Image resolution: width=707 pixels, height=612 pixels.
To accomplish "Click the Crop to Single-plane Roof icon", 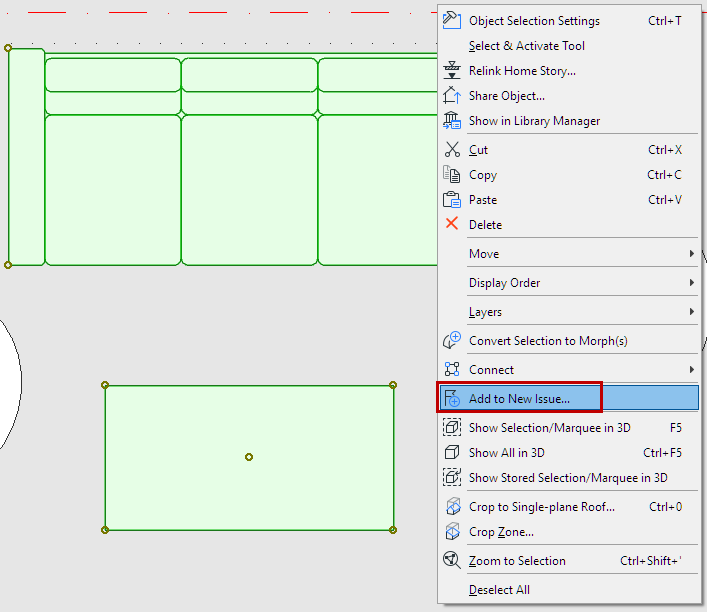I will point(452,506).
